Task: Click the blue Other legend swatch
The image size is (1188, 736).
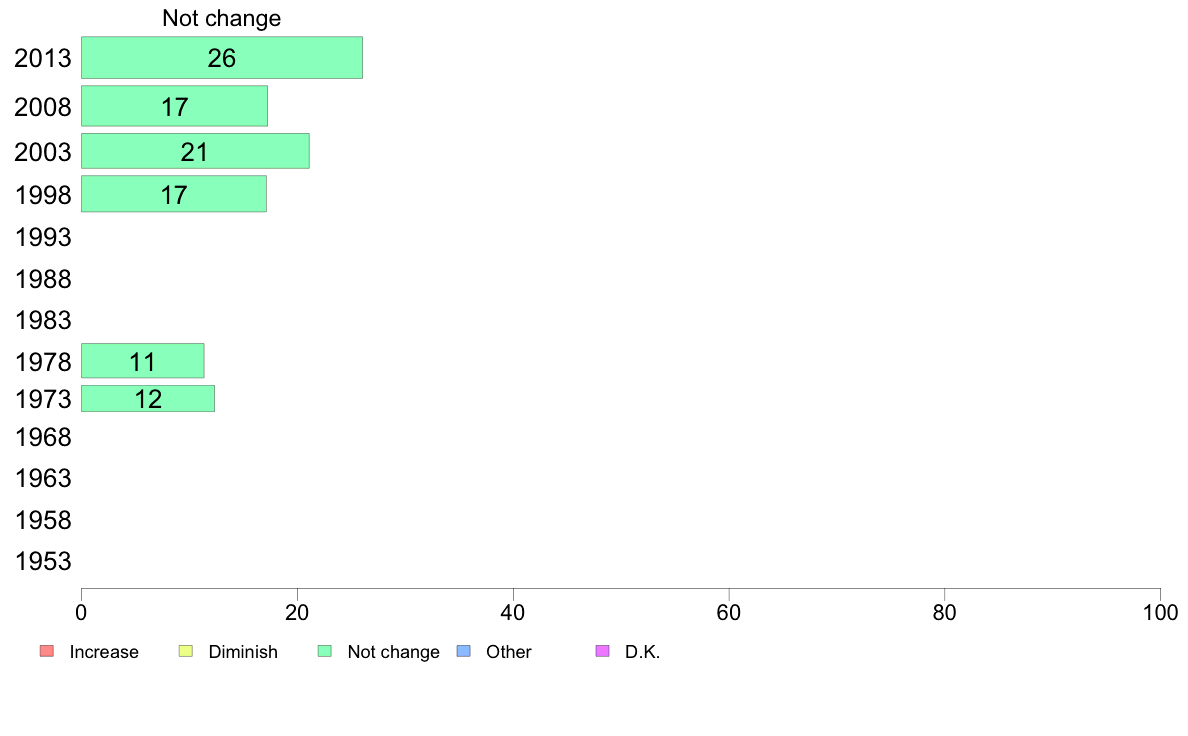Action: coord(464,651)
